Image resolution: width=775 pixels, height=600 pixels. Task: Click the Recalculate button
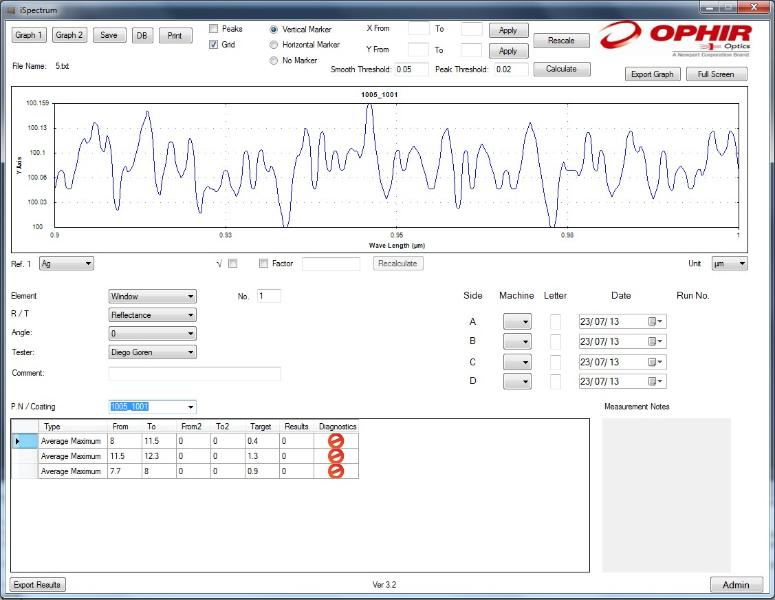[398, 263]
